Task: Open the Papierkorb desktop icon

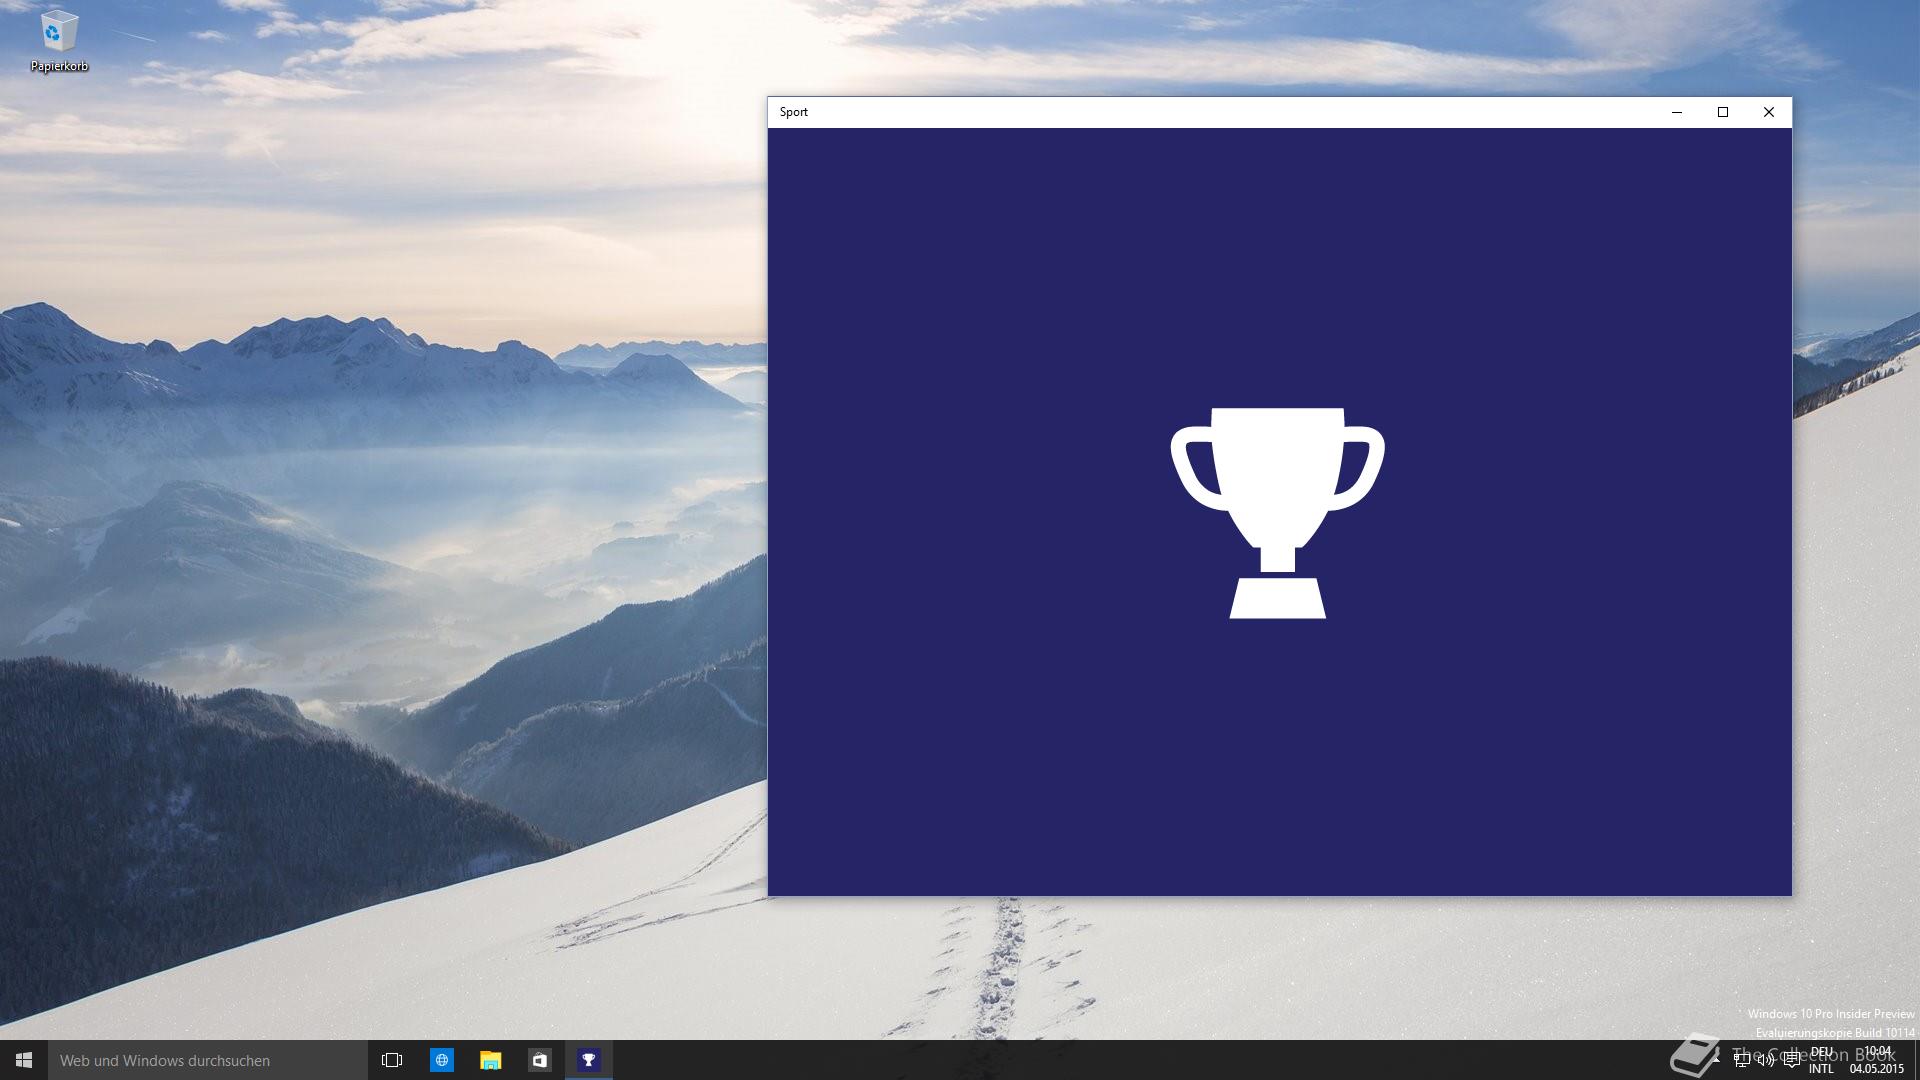Action: point(59,41)
